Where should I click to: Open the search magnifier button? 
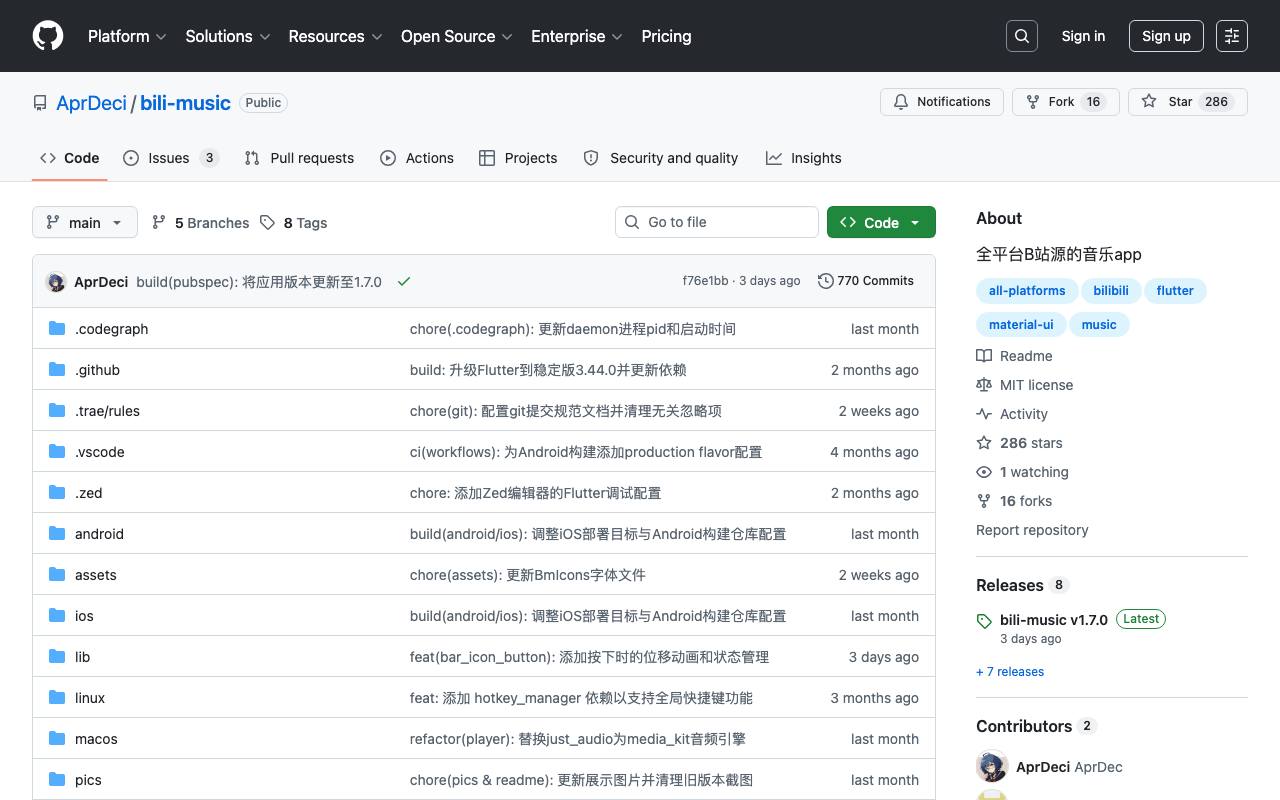[x=1022, y=36]
